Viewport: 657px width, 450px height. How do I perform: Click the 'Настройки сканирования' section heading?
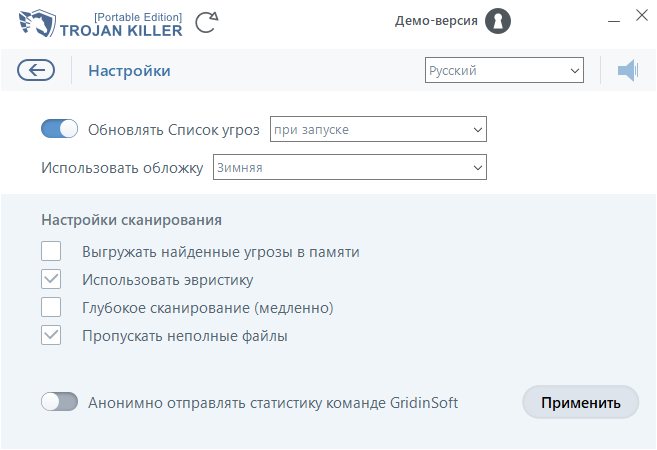click(x=132, y=220)
